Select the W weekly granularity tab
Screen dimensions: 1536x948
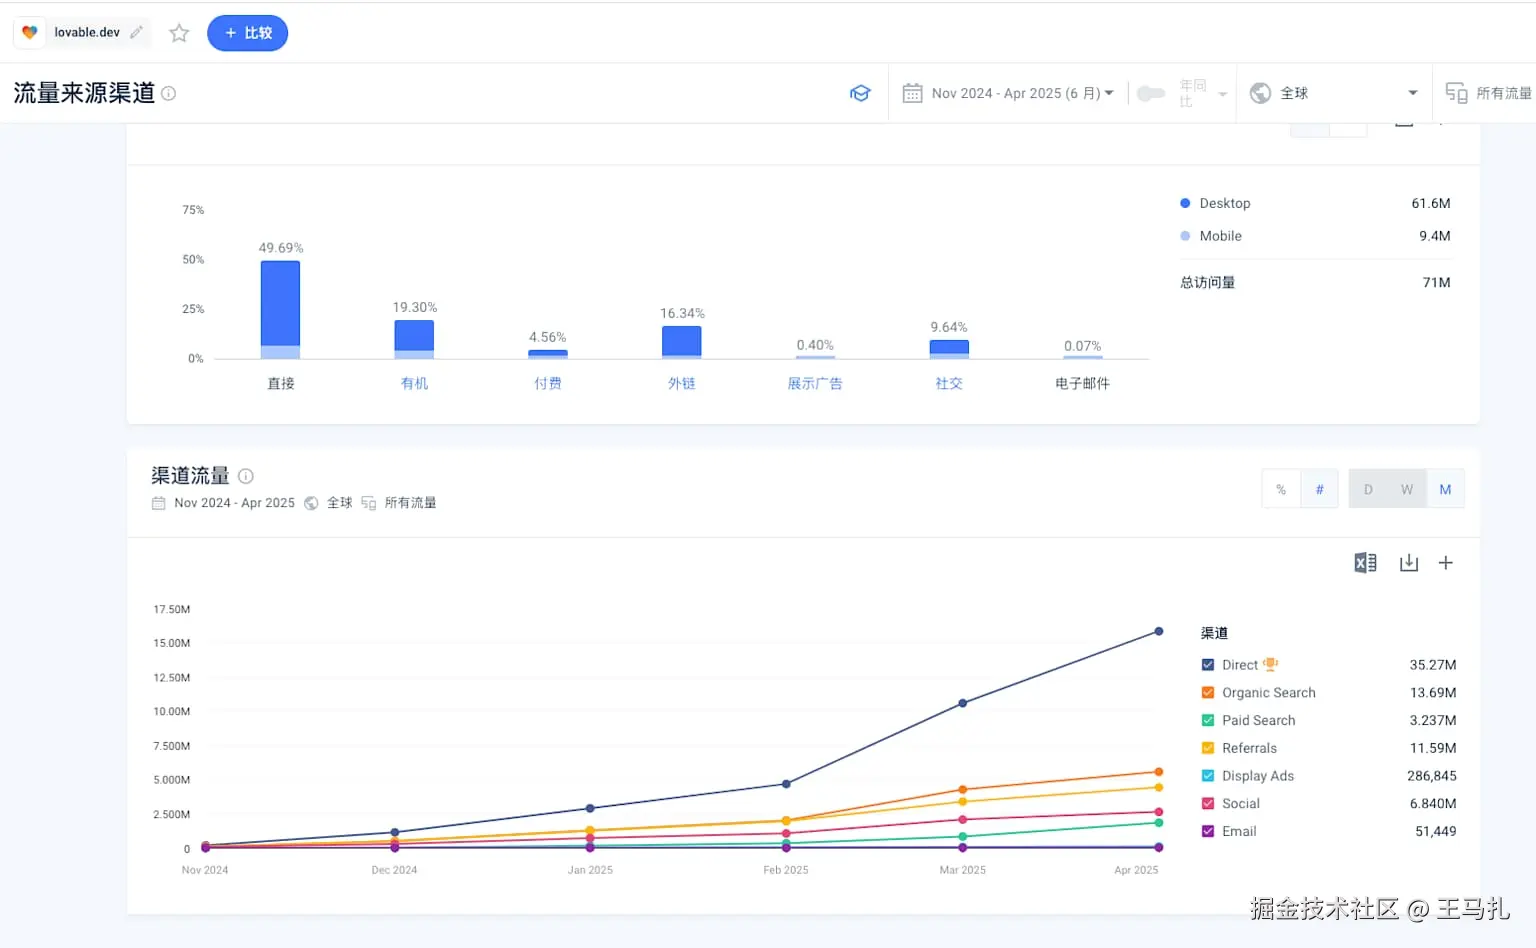point(1407,489)
